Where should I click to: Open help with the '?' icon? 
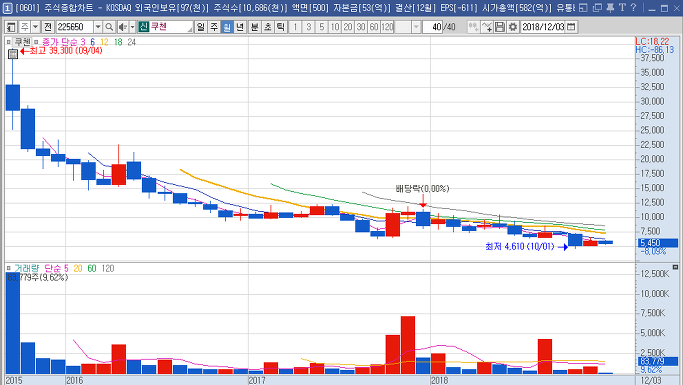(x=633, y=7)
